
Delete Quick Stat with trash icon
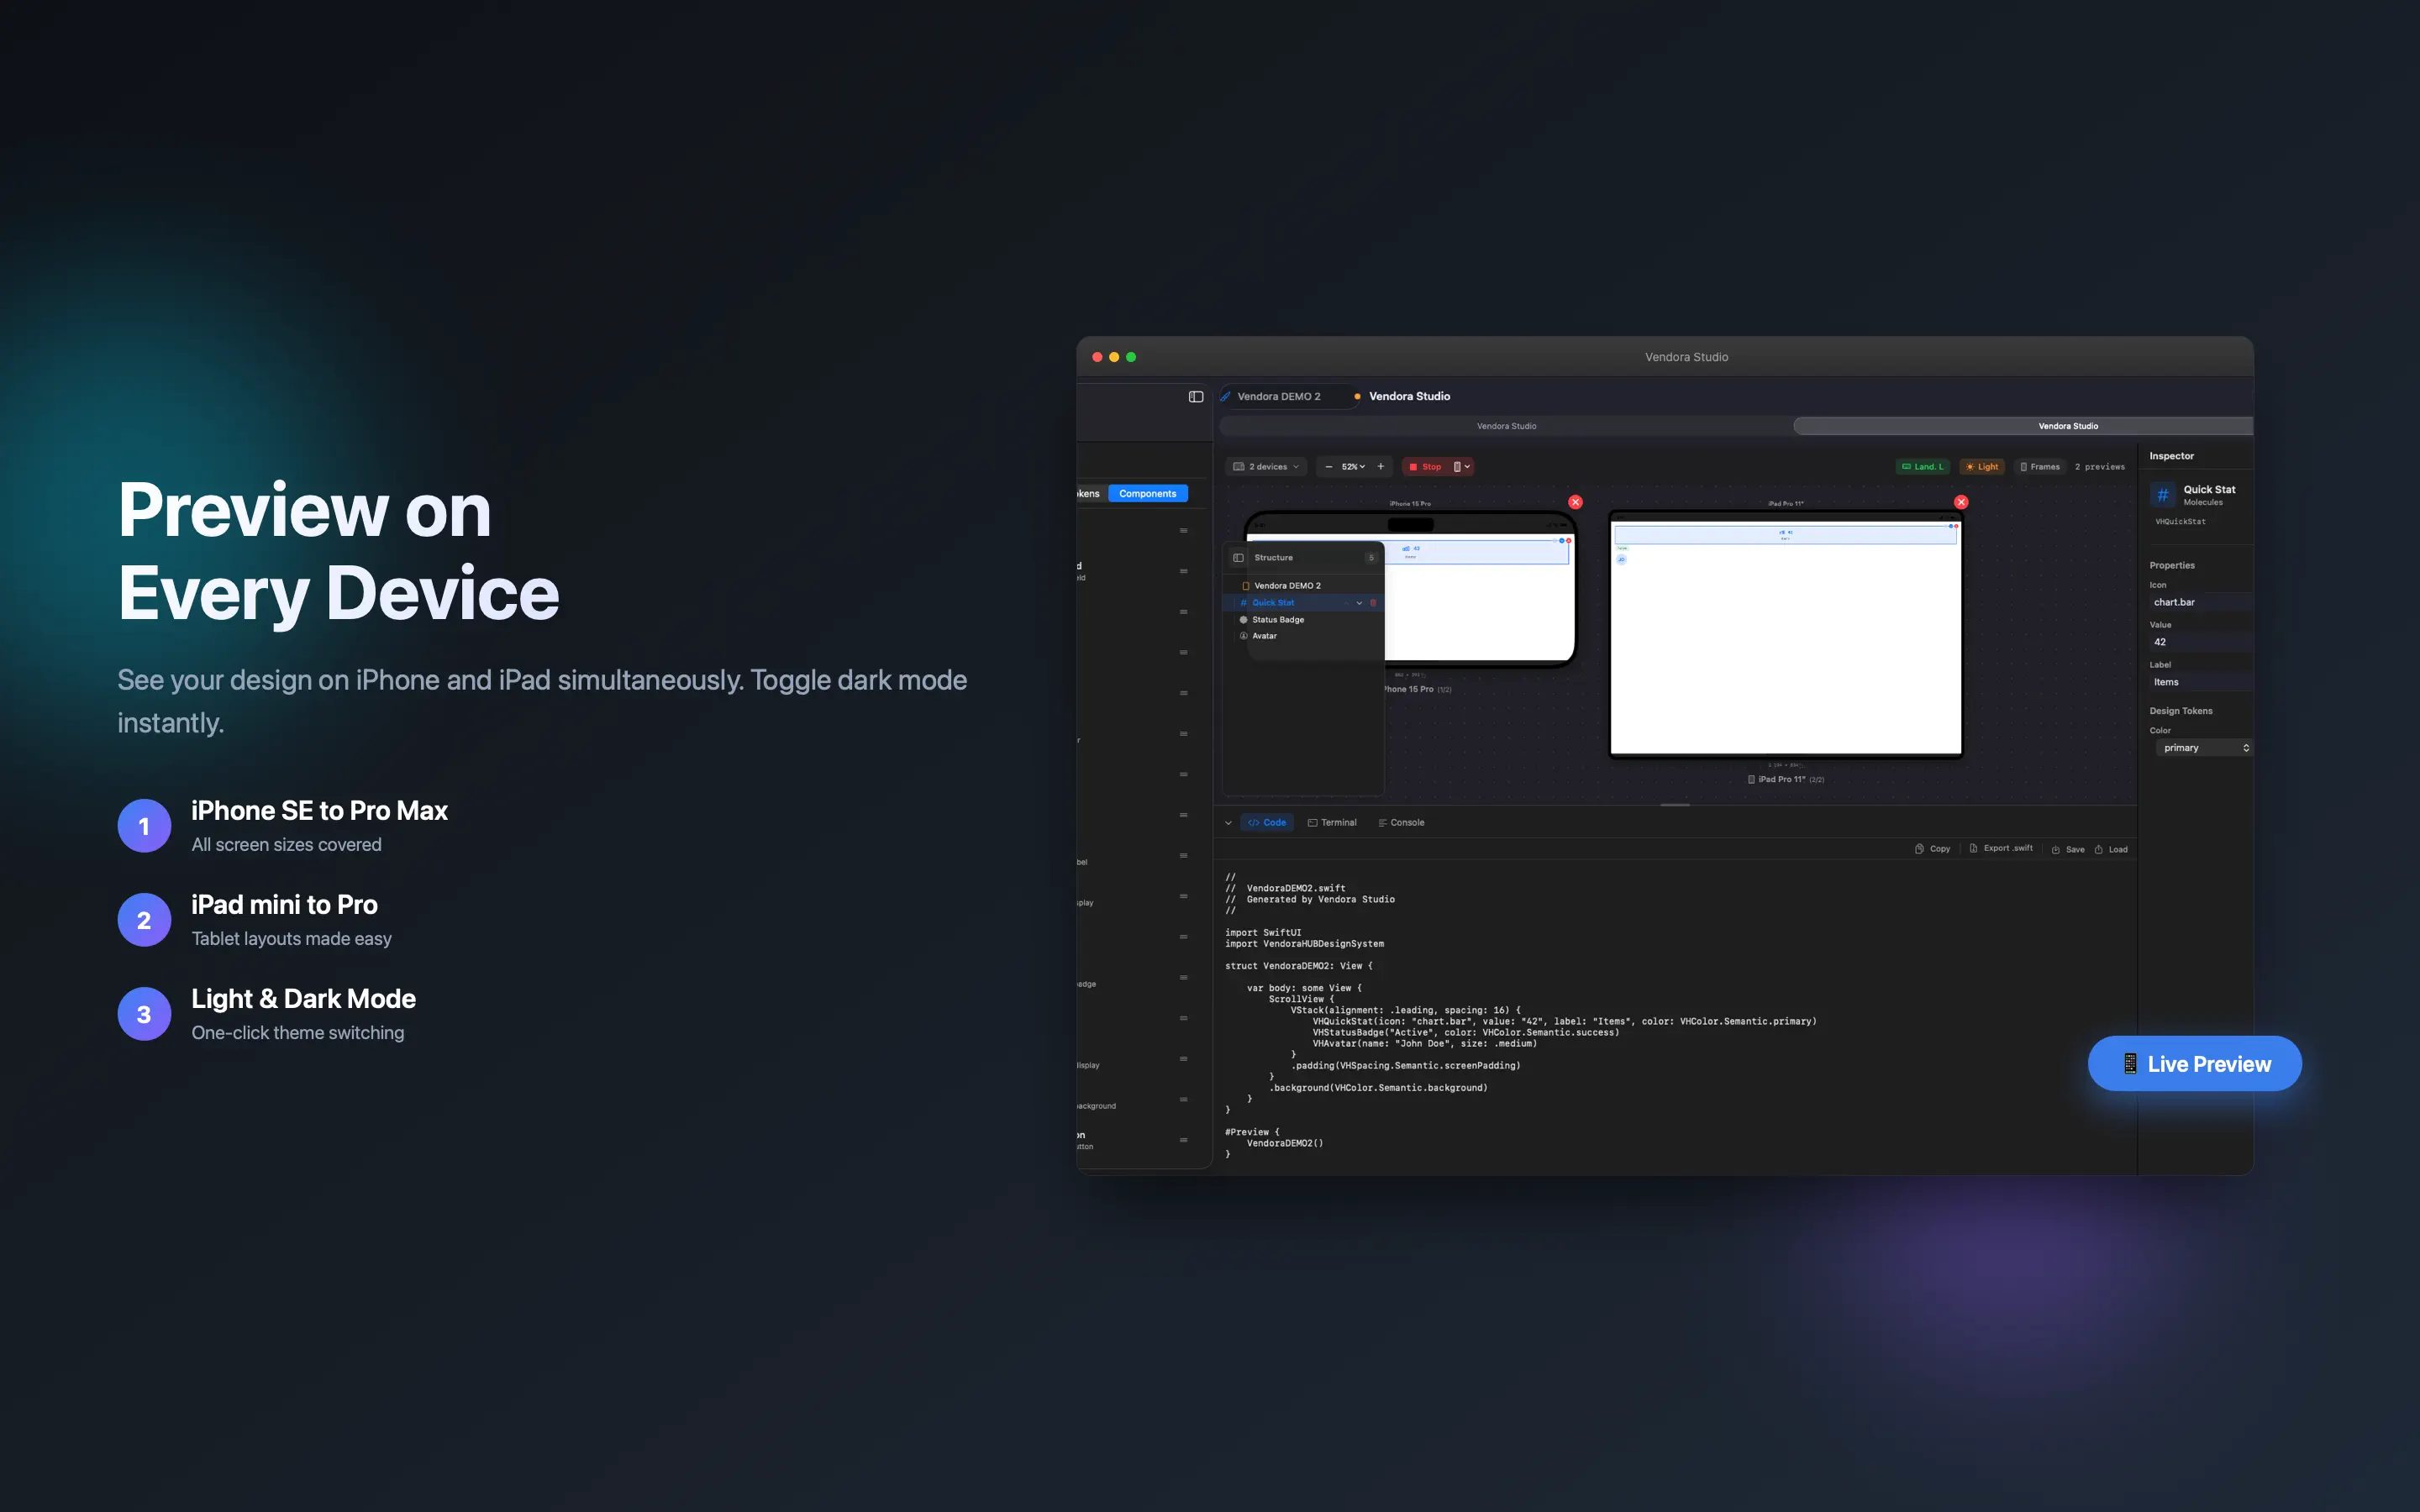(x=1373, y=603)
